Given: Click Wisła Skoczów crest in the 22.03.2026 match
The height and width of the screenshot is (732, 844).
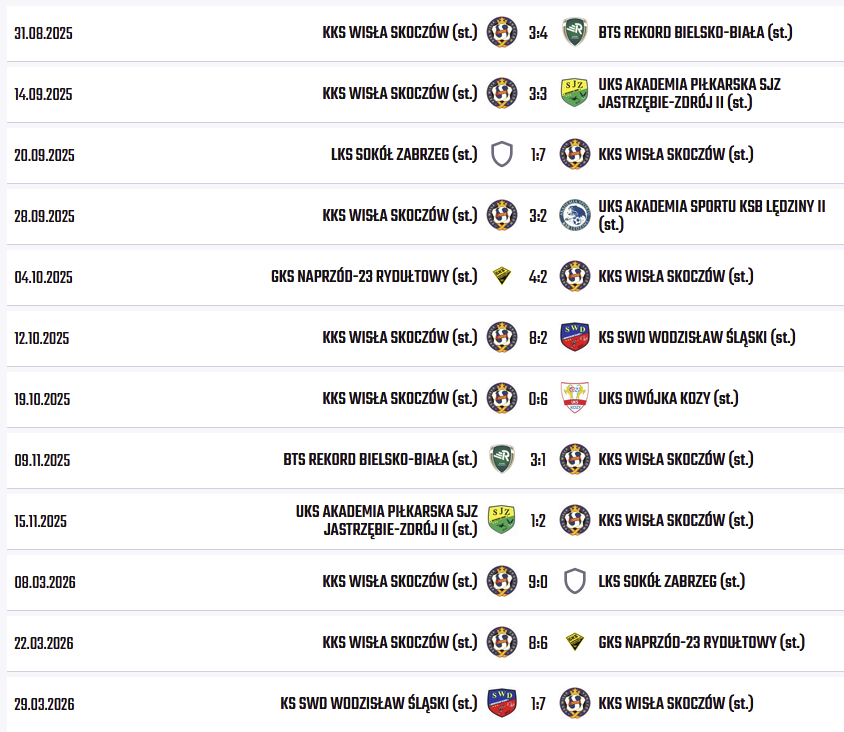Looking at the screenshot, I should 502,642.
